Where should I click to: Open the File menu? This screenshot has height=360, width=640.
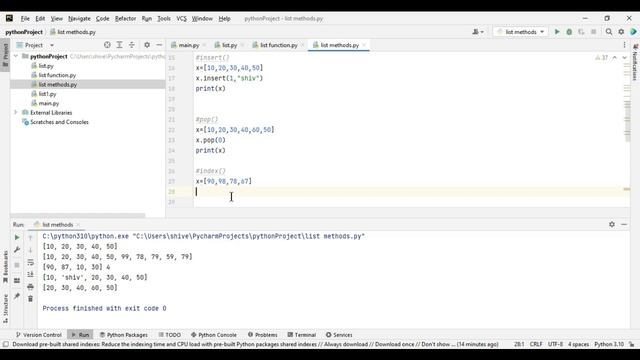25,18
